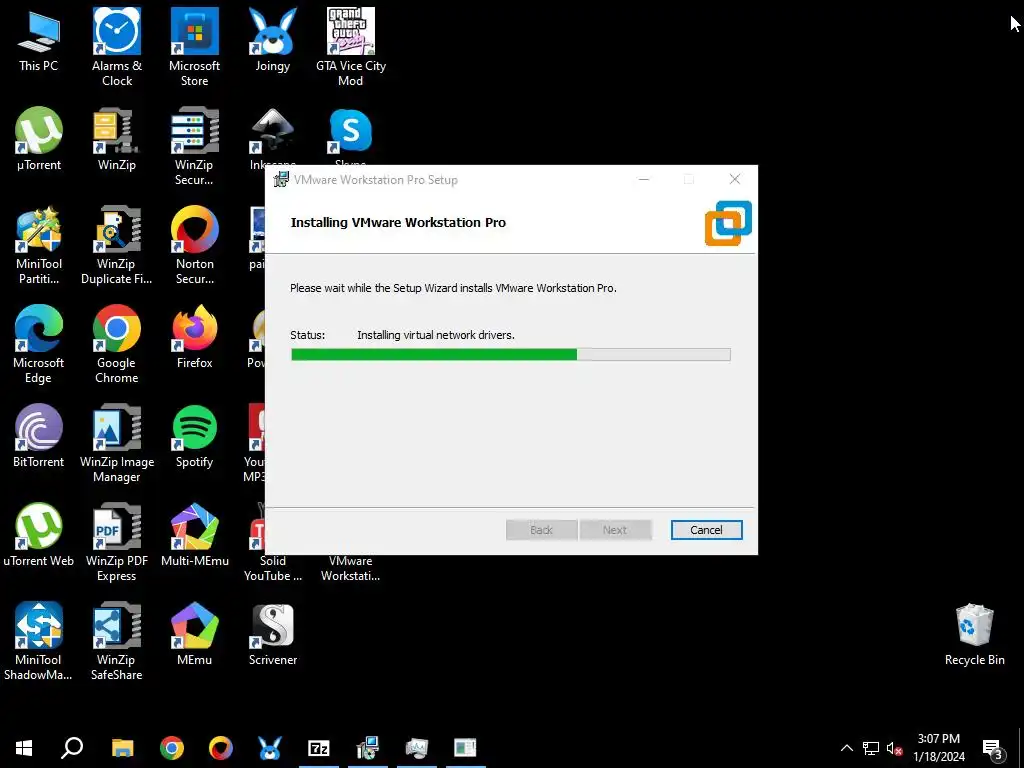Open the Recycle Bin
This screenshot has width=1024, height=768.
coord(974,634)
